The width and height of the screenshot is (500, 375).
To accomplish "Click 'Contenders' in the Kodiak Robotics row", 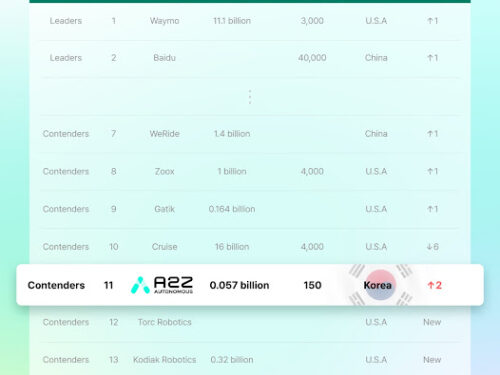I will (66, 360).
